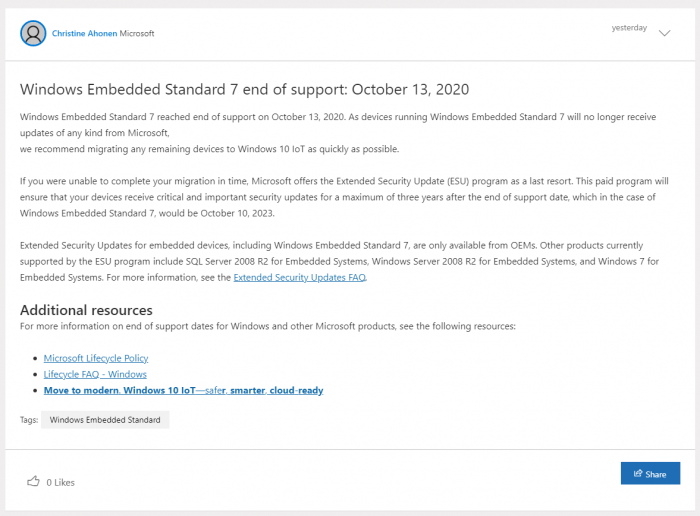The height and width of the screenshot is (516, 700).
Task: Expand the post options chevron
Action: [x=665, y=33]
